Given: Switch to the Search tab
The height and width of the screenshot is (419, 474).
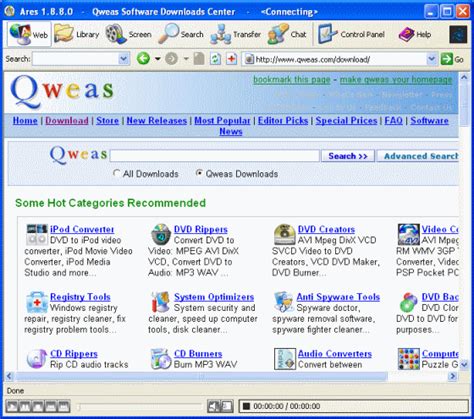Looking at the screenshot, I should [x=181, y=34].
